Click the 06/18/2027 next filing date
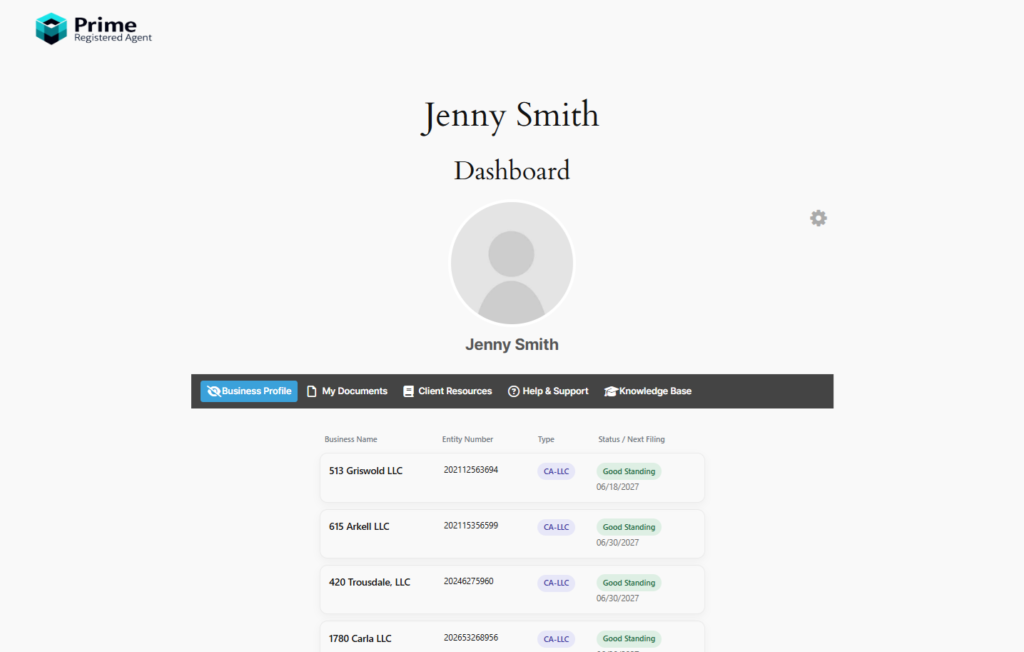Screen dimensions: 1024x652 point(617,487)
